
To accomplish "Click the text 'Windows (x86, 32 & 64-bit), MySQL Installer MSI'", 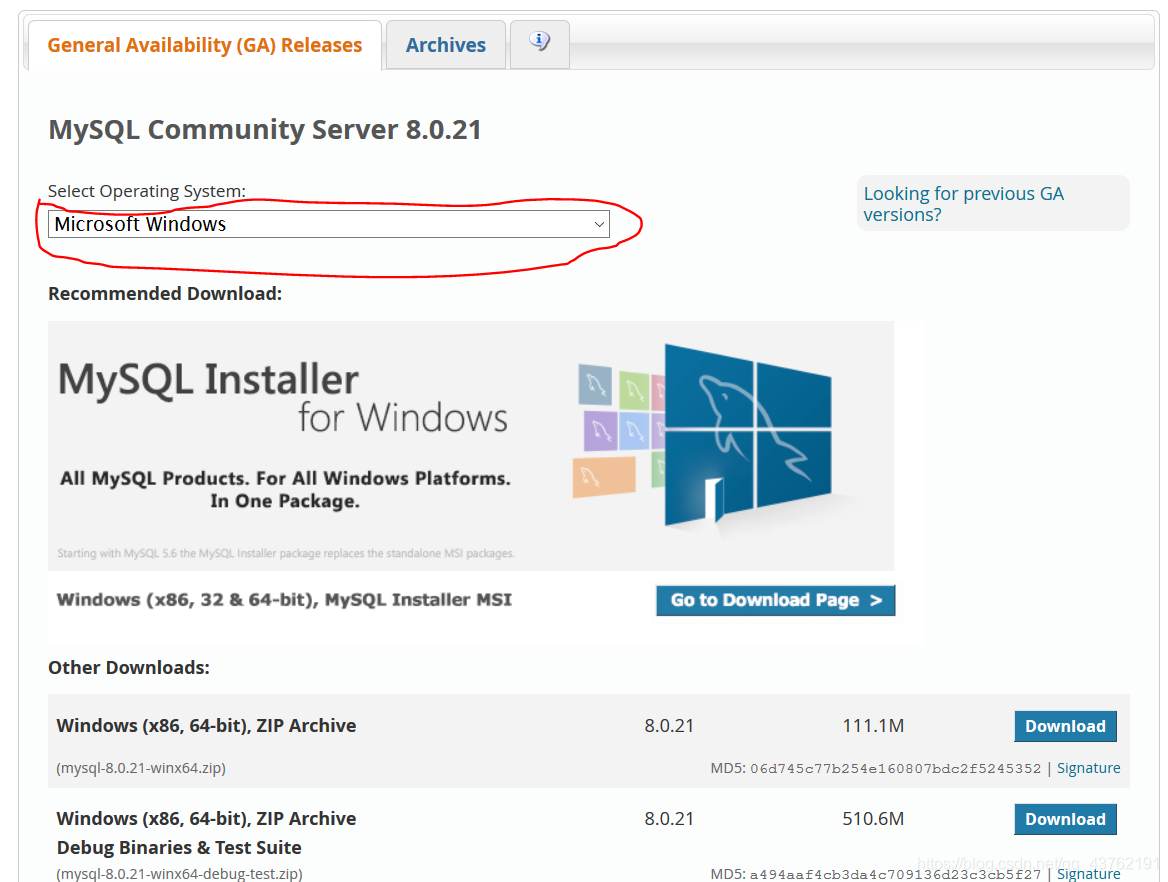I will [284, 600].
